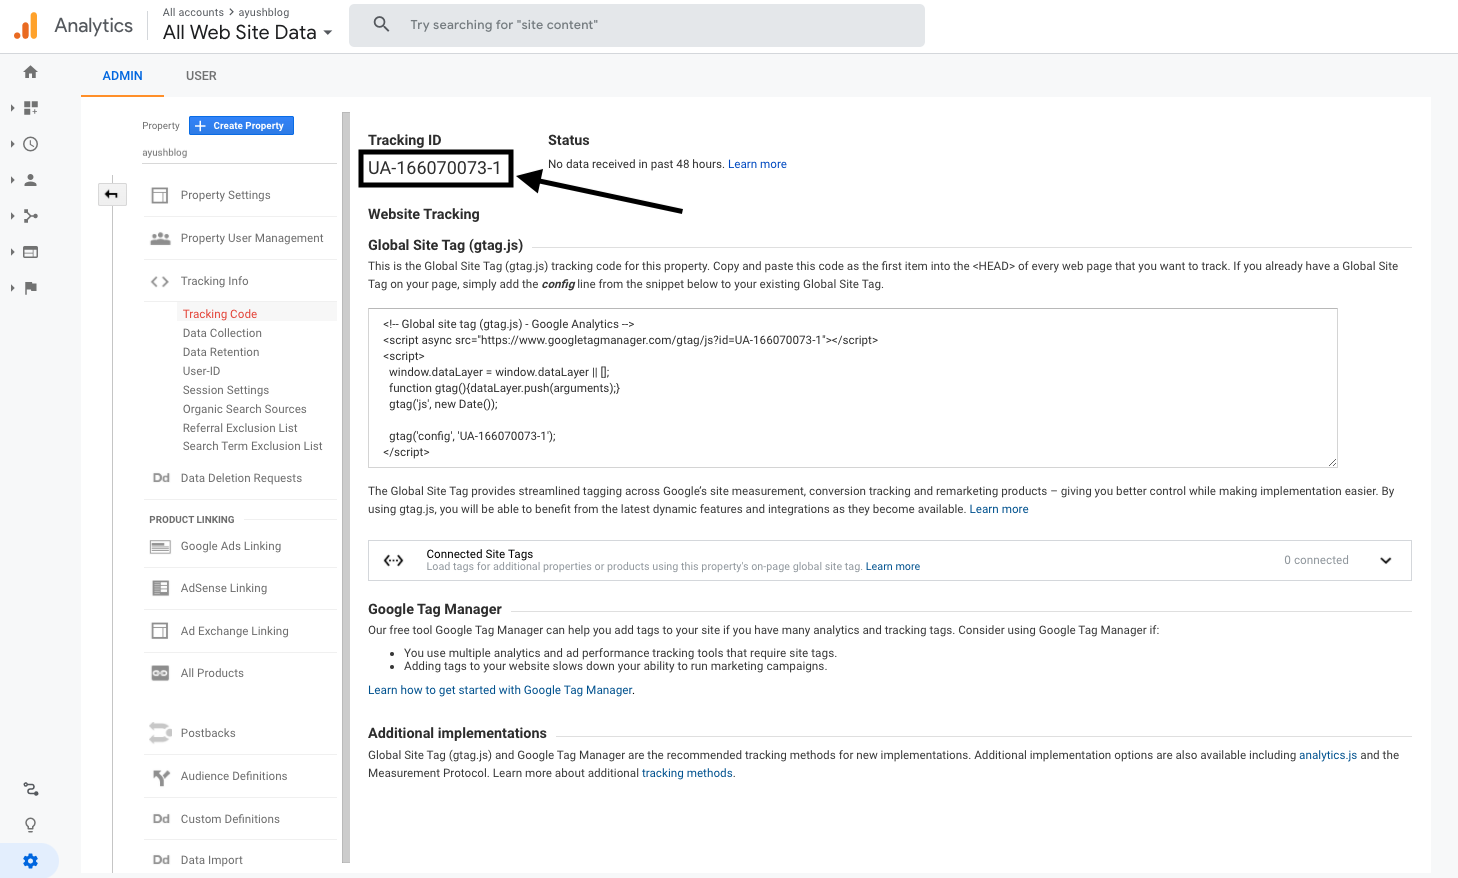Switch to the USER tab
This screenshot has width=1458, height=878.
coord(201,76)
